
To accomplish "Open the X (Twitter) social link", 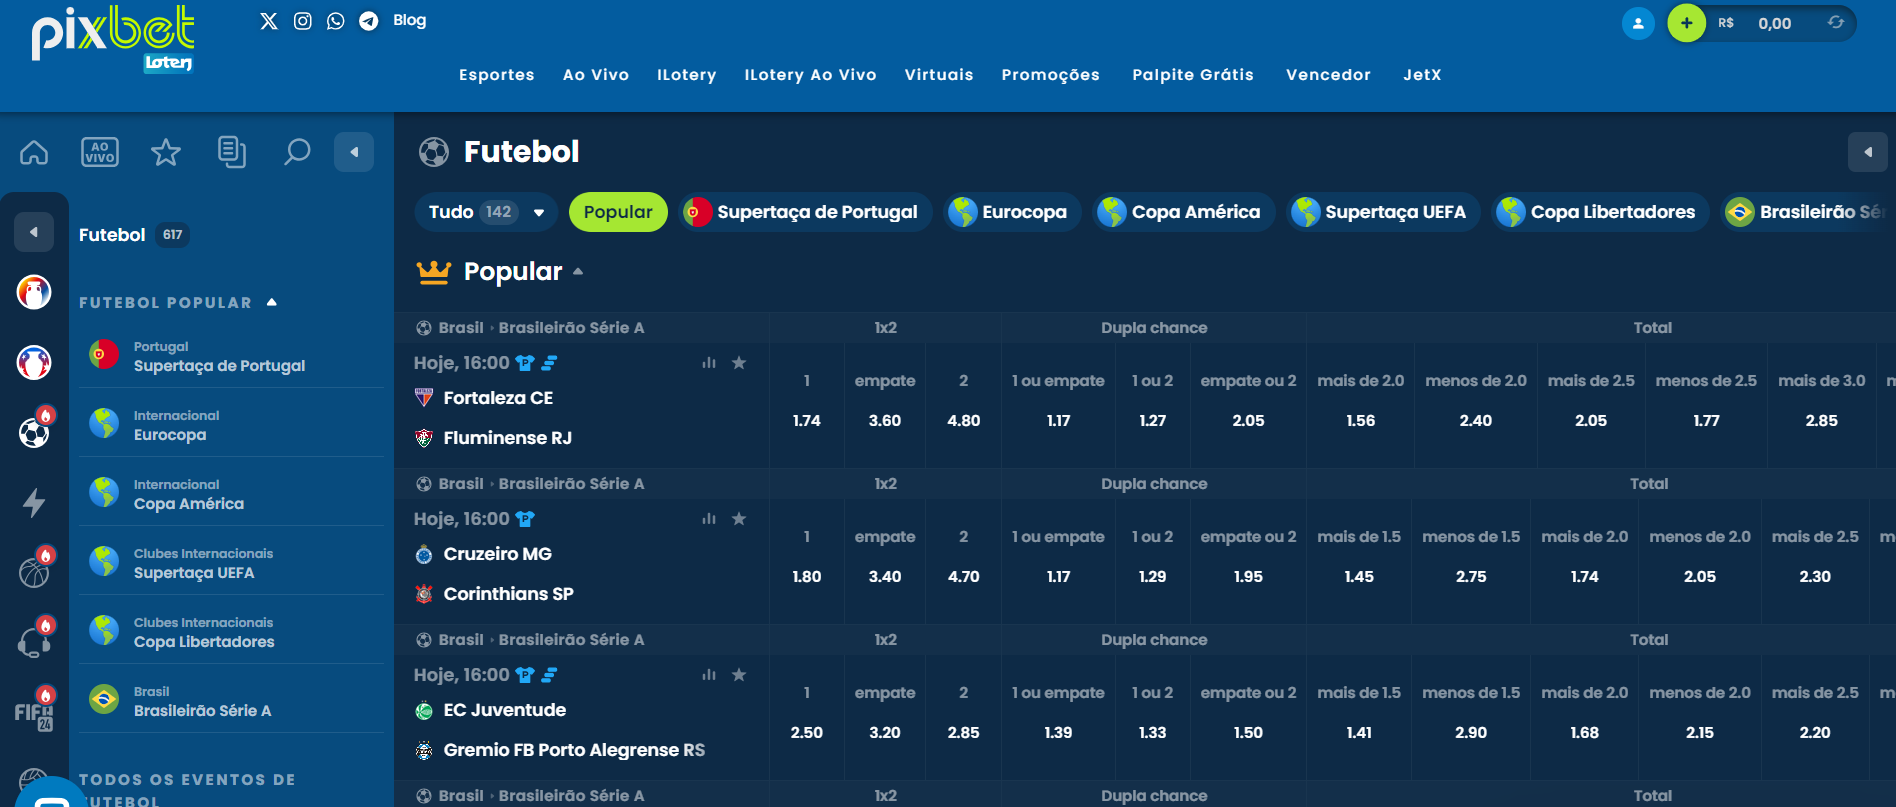I will (x=269, y=21).
